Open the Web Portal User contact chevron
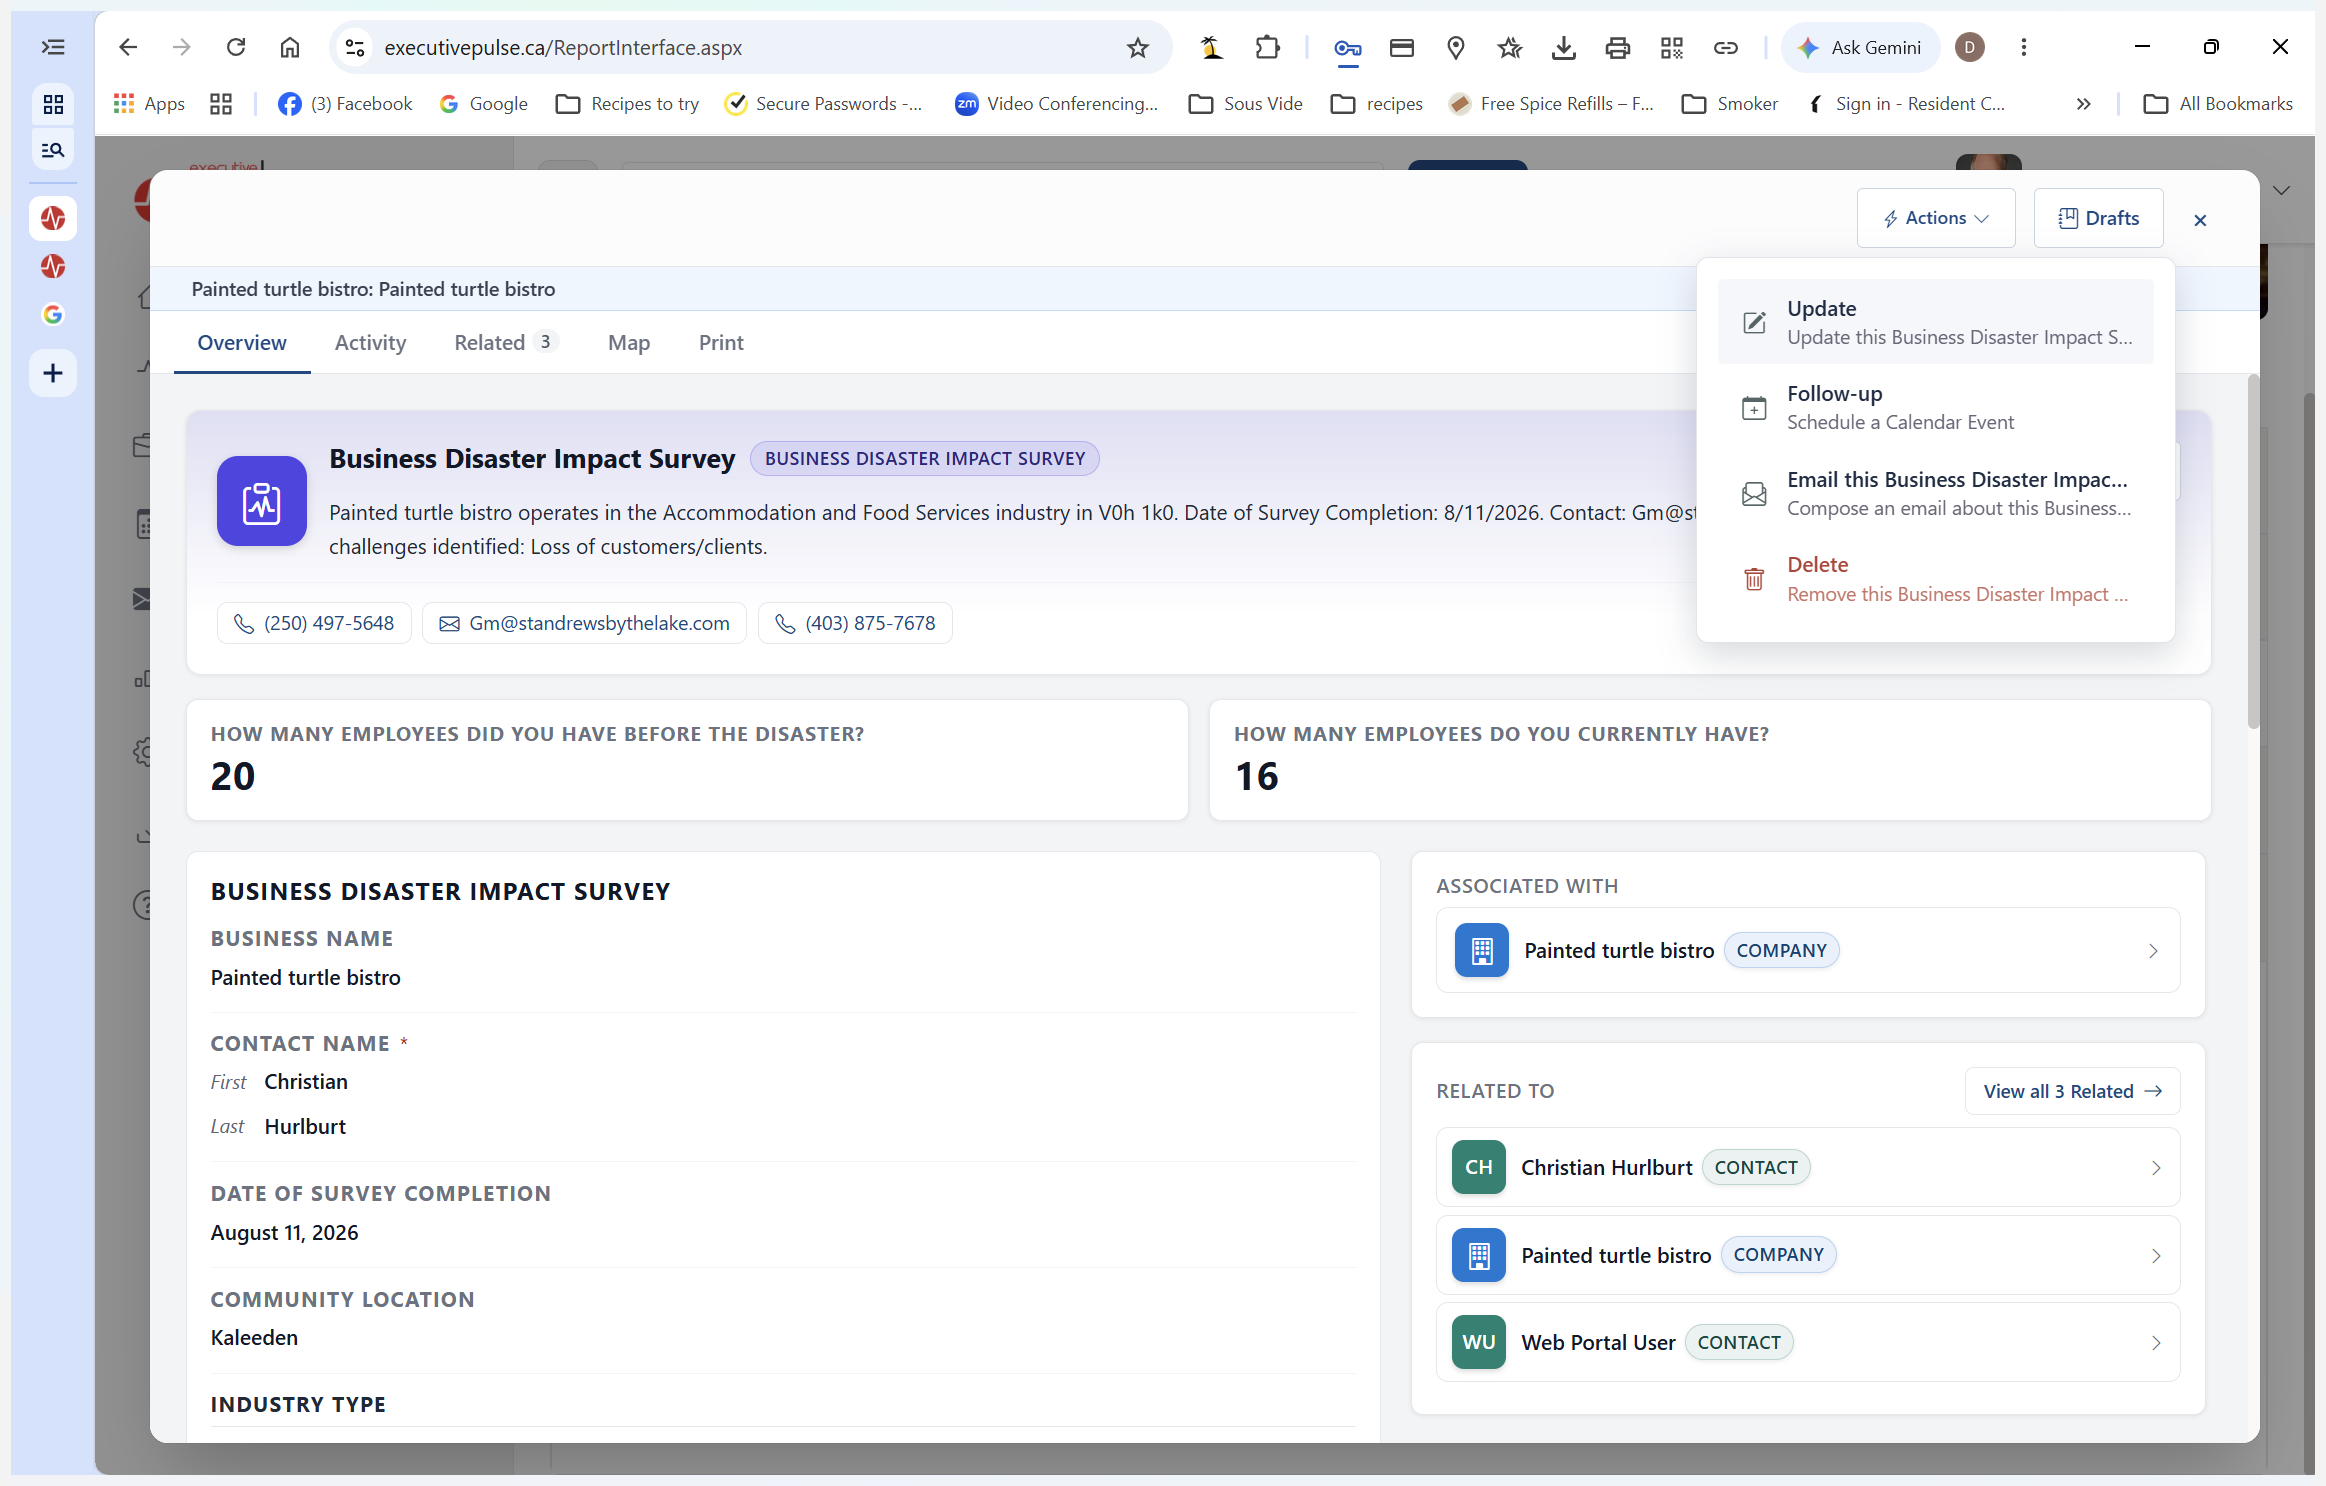The width and height of the screenshot is (2326, 1486). pos(2156,1343)
